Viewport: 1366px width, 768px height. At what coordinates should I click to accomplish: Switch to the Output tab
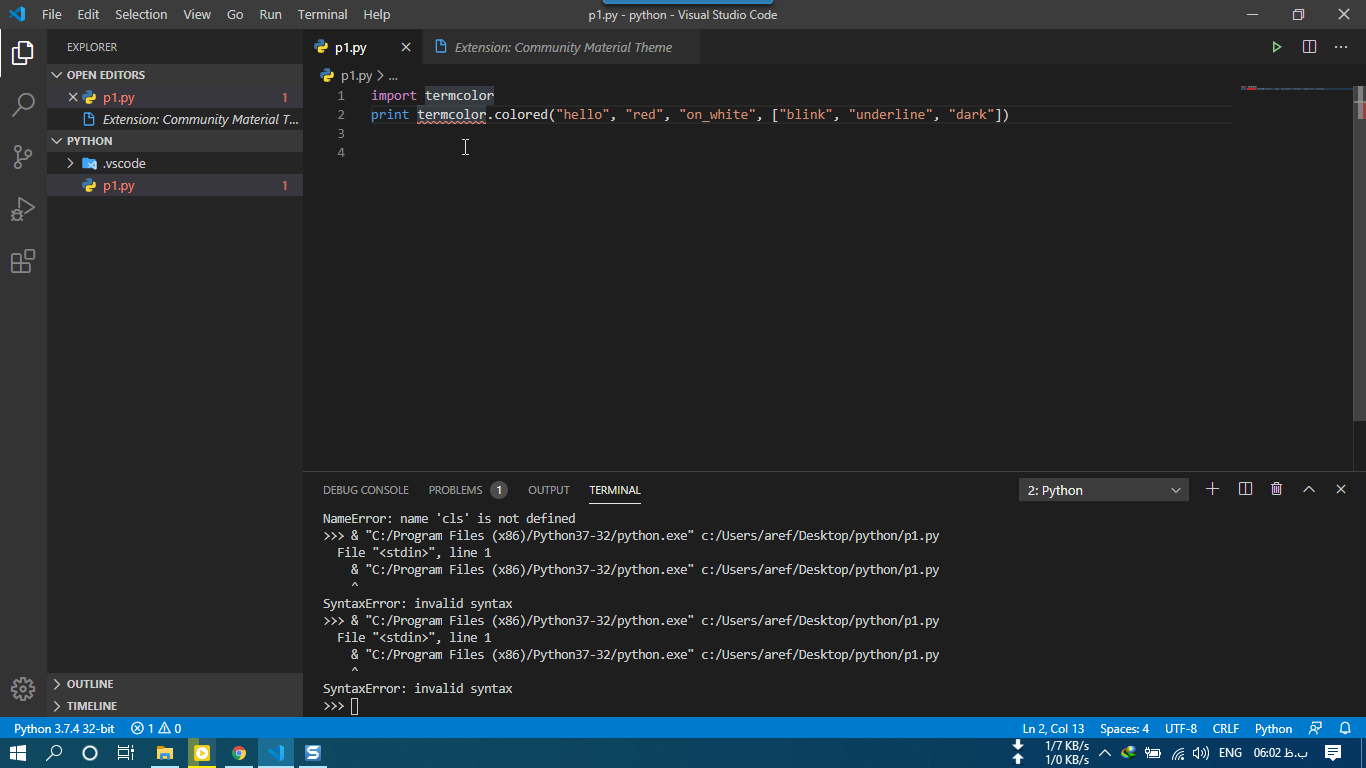point(549,490)
